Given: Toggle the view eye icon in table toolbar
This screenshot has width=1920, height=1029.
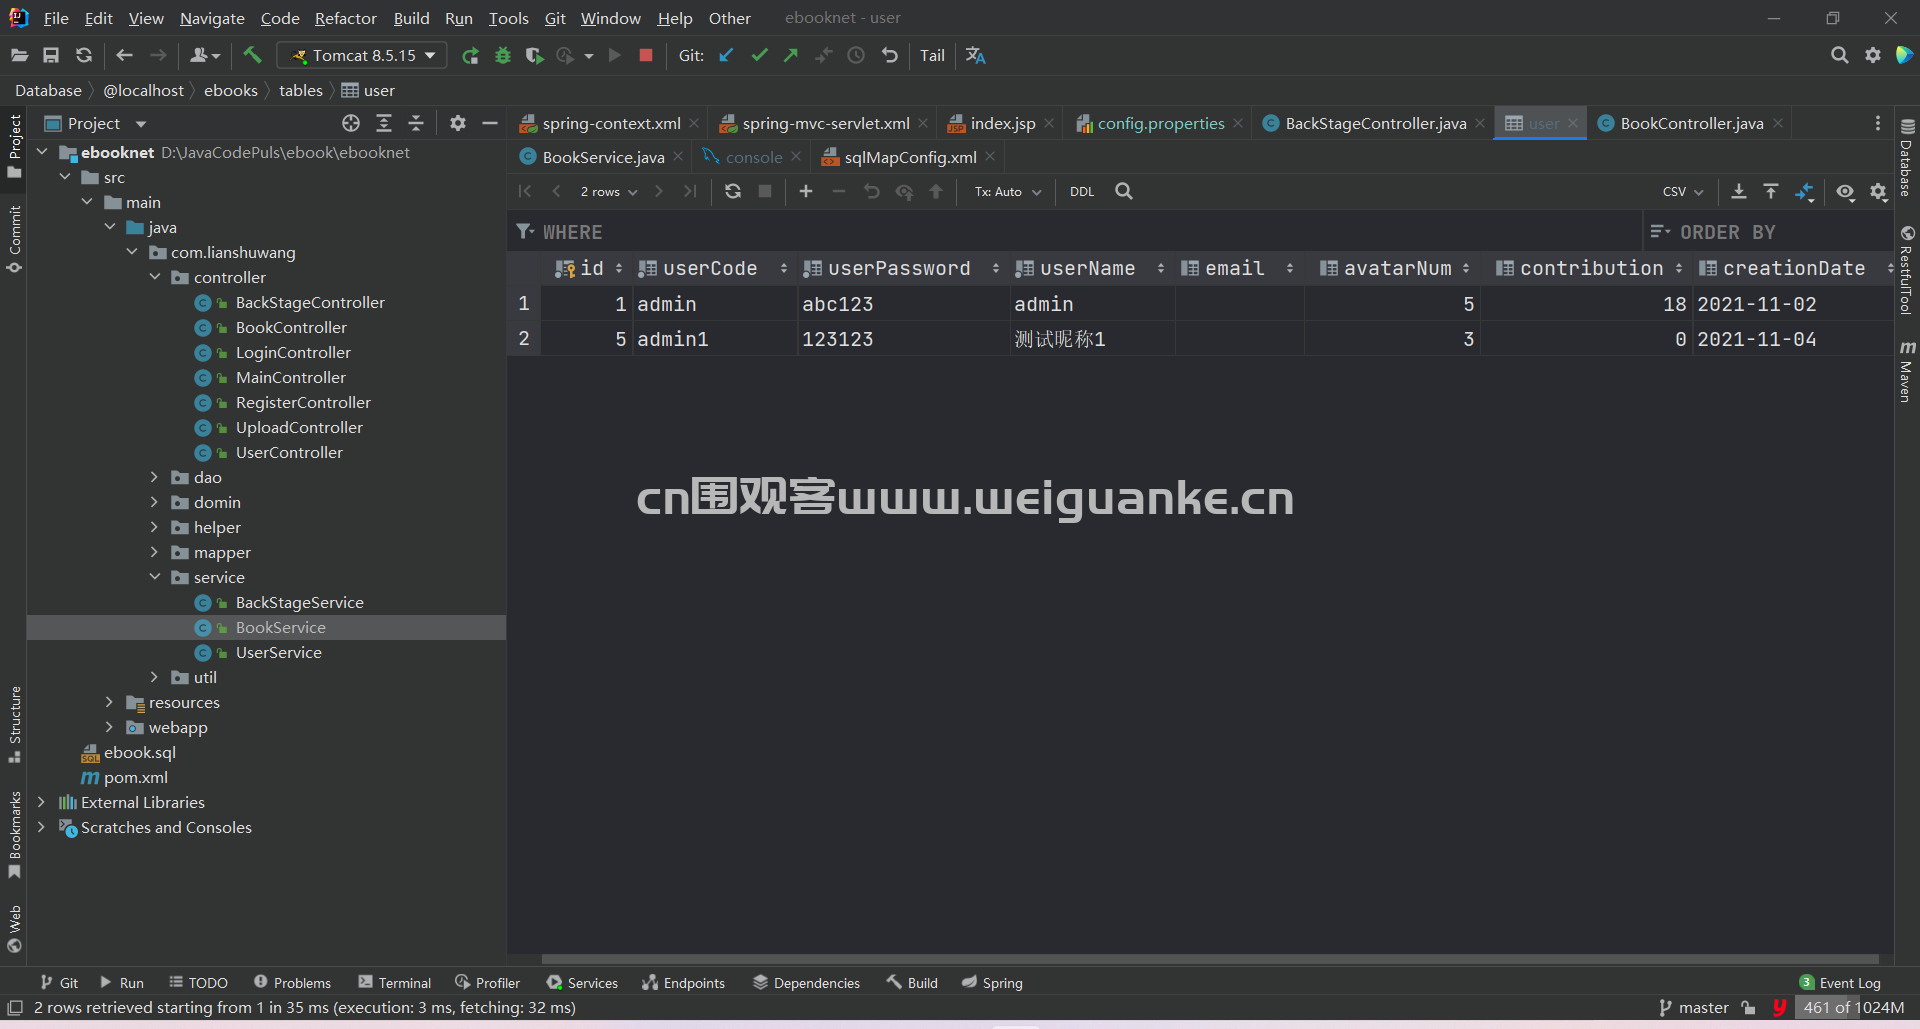Looking at the screenshot, I should pos(1846,191).
